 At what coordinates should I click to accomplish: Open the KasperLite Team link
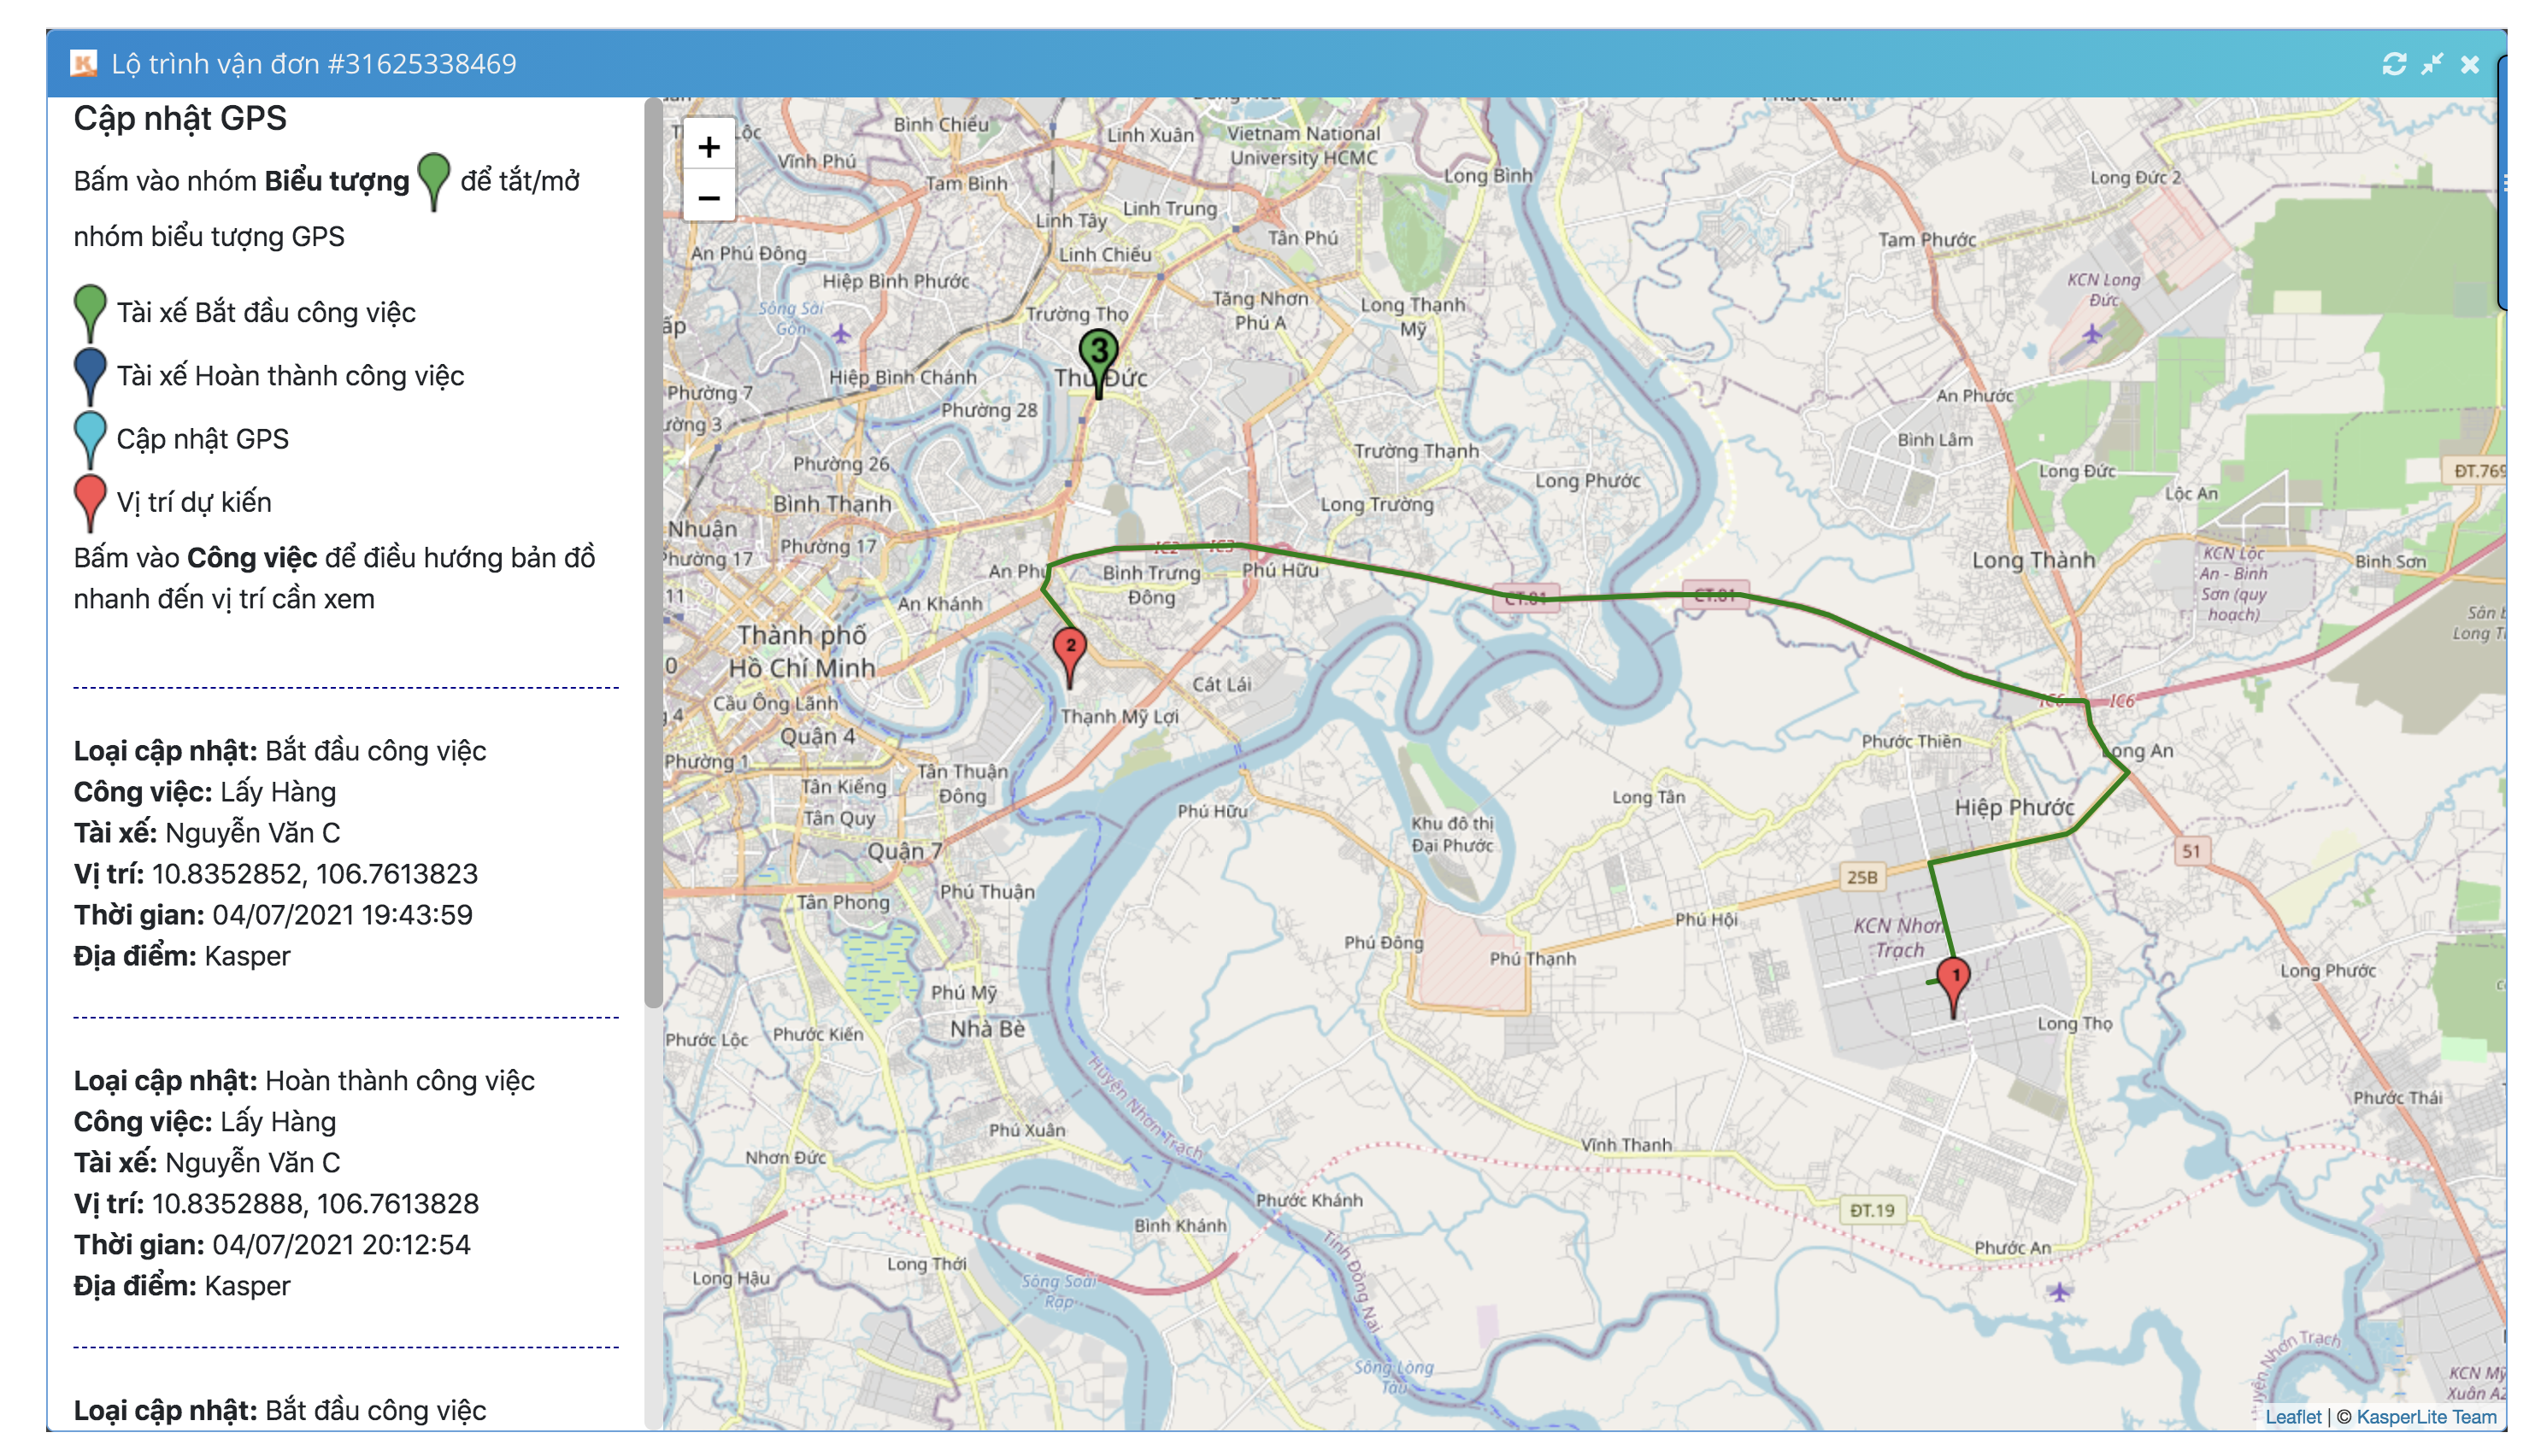click(2426, 1417)
